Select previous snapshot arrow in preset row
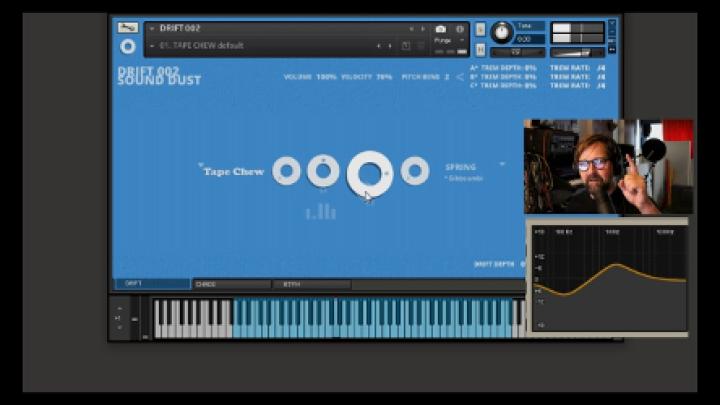 tap(378, 46)
